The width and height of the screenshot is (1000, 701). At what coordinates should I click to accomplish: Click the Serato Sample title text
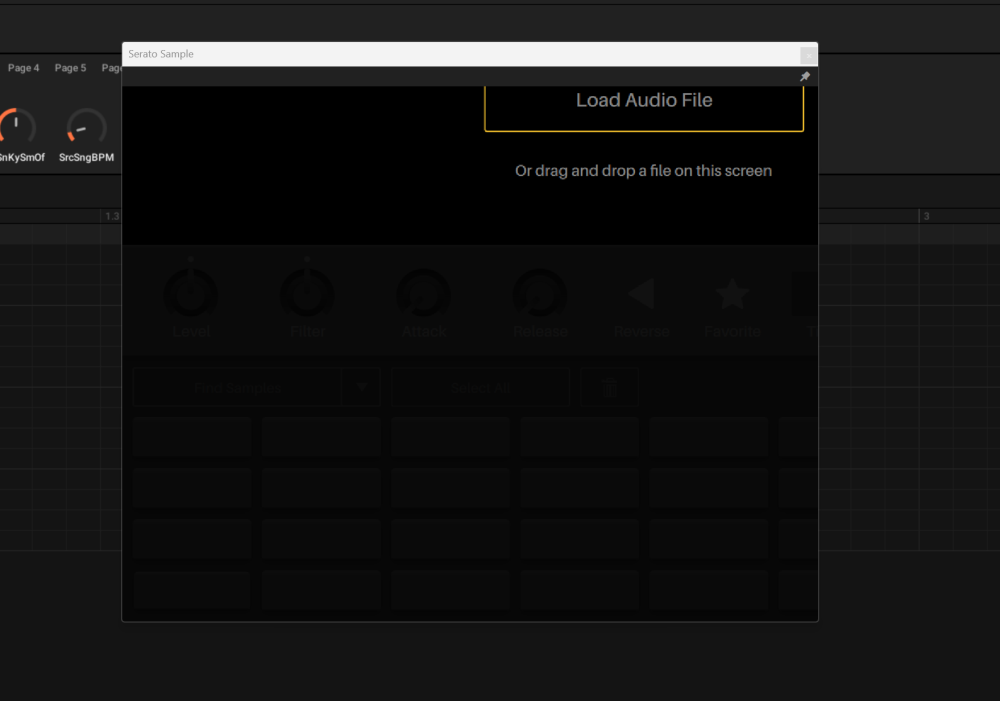[x=161, y=54]
